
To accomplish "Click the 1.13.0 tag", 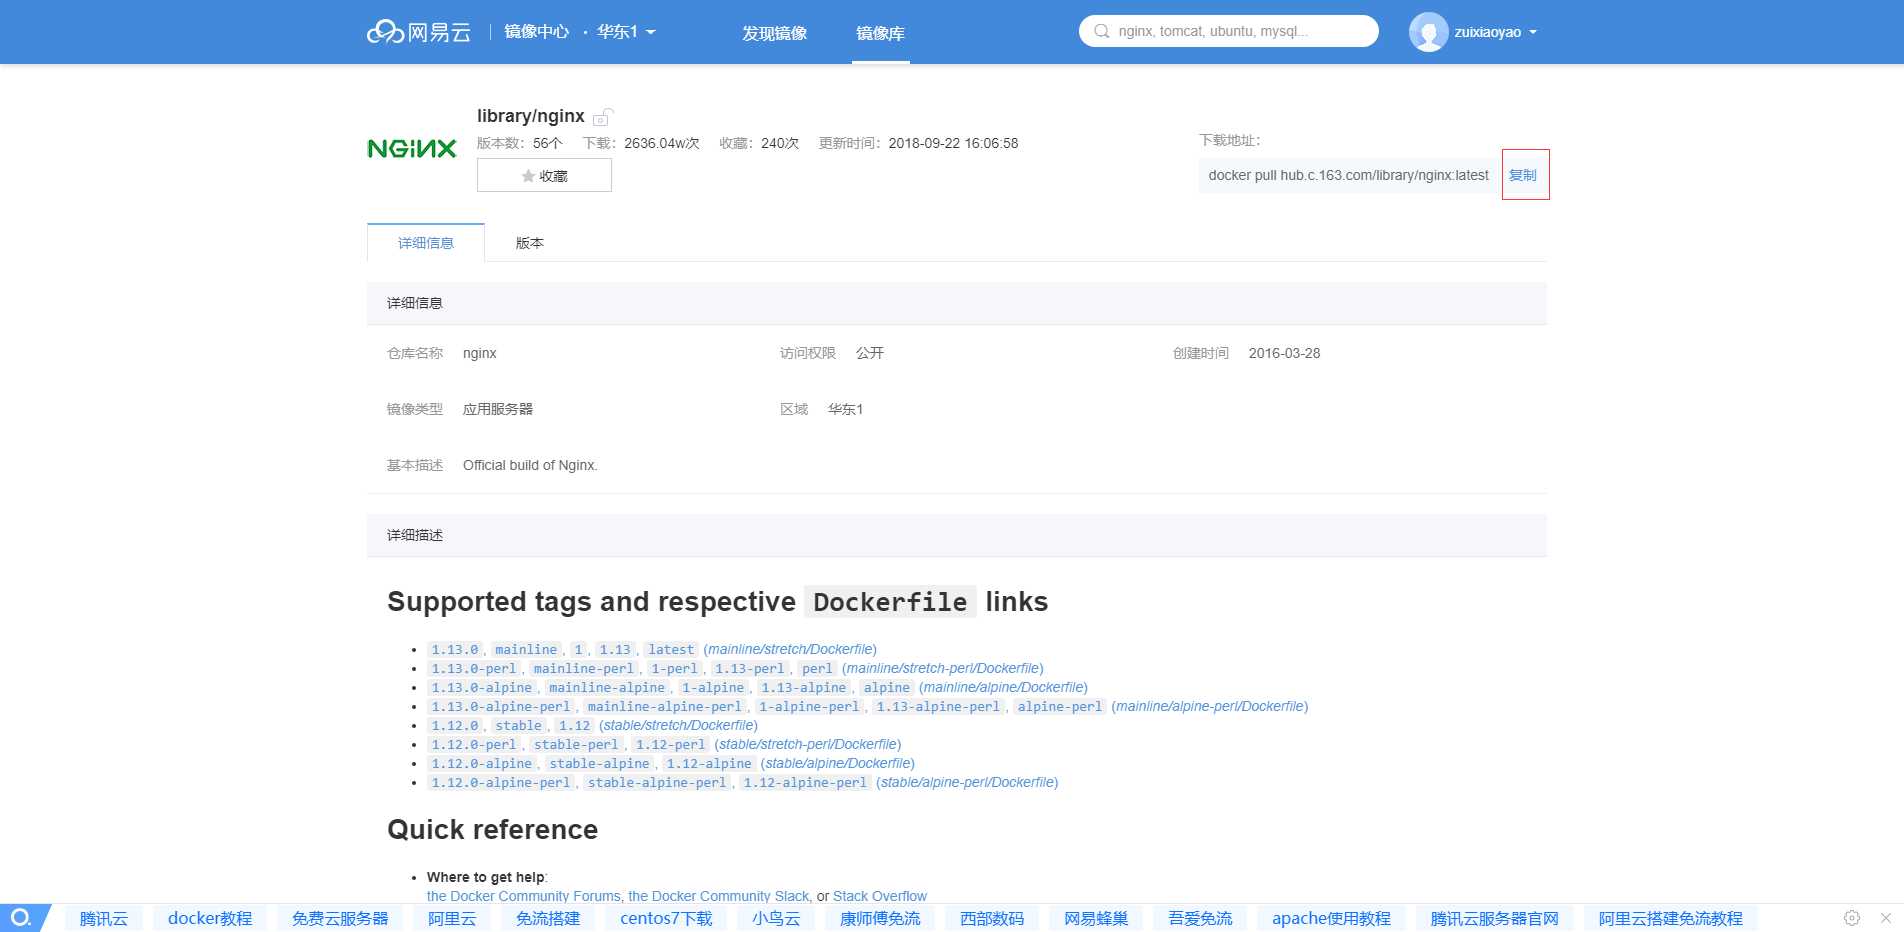I will pos(455,650).
